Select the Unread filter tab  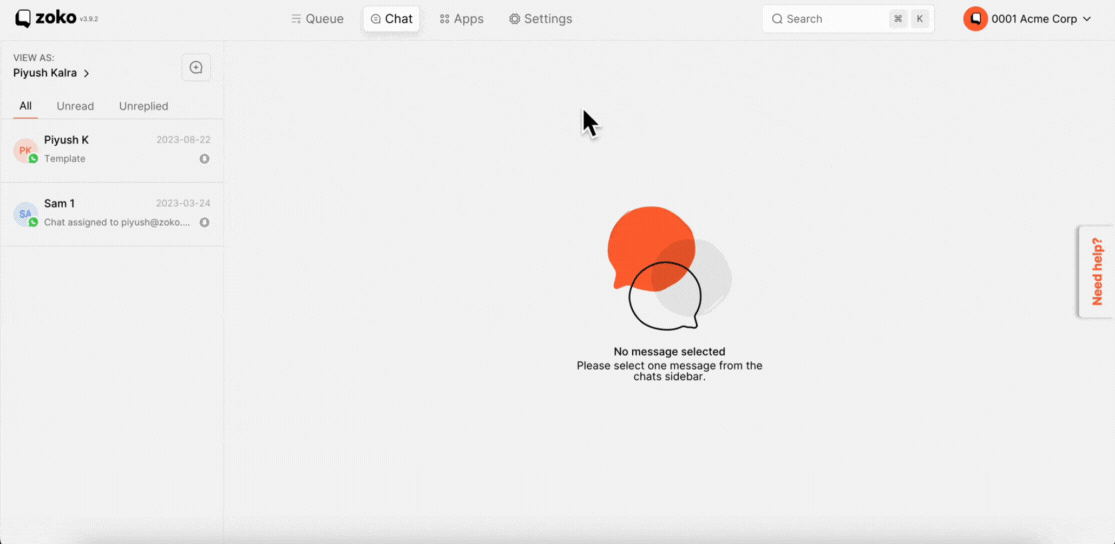coord(75,106)
